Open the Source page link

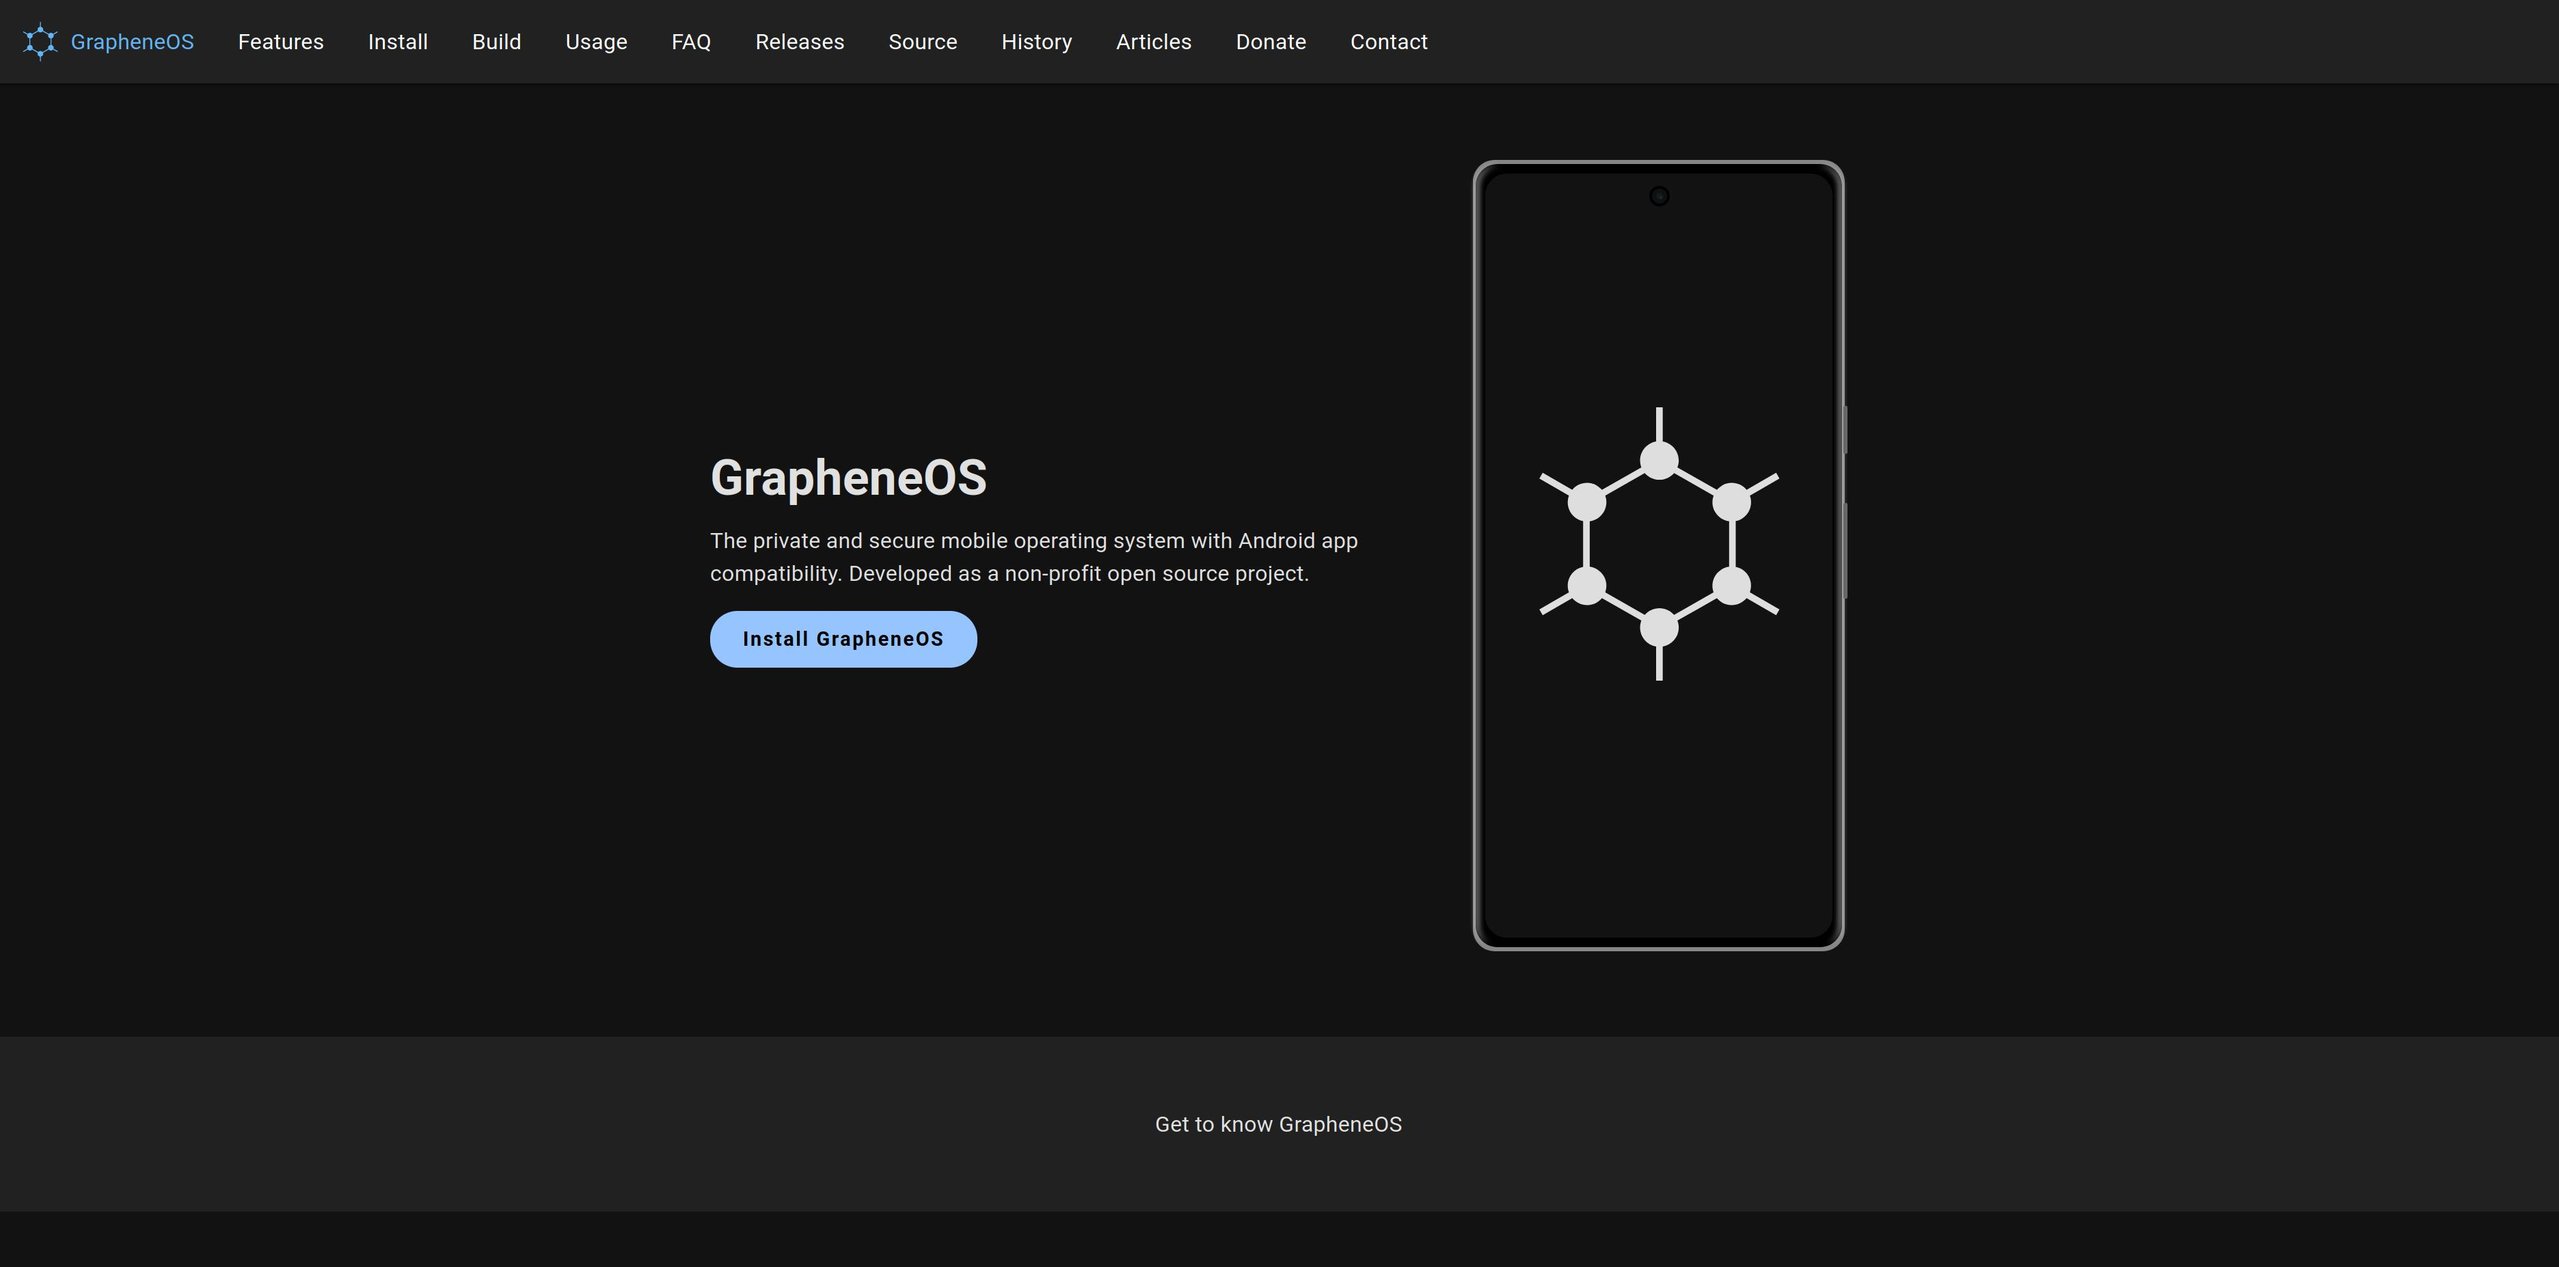(x=922, y=42)
